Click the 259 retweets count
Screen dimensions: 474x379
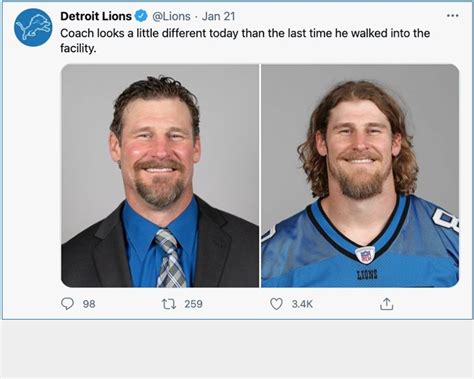[193, 304]
